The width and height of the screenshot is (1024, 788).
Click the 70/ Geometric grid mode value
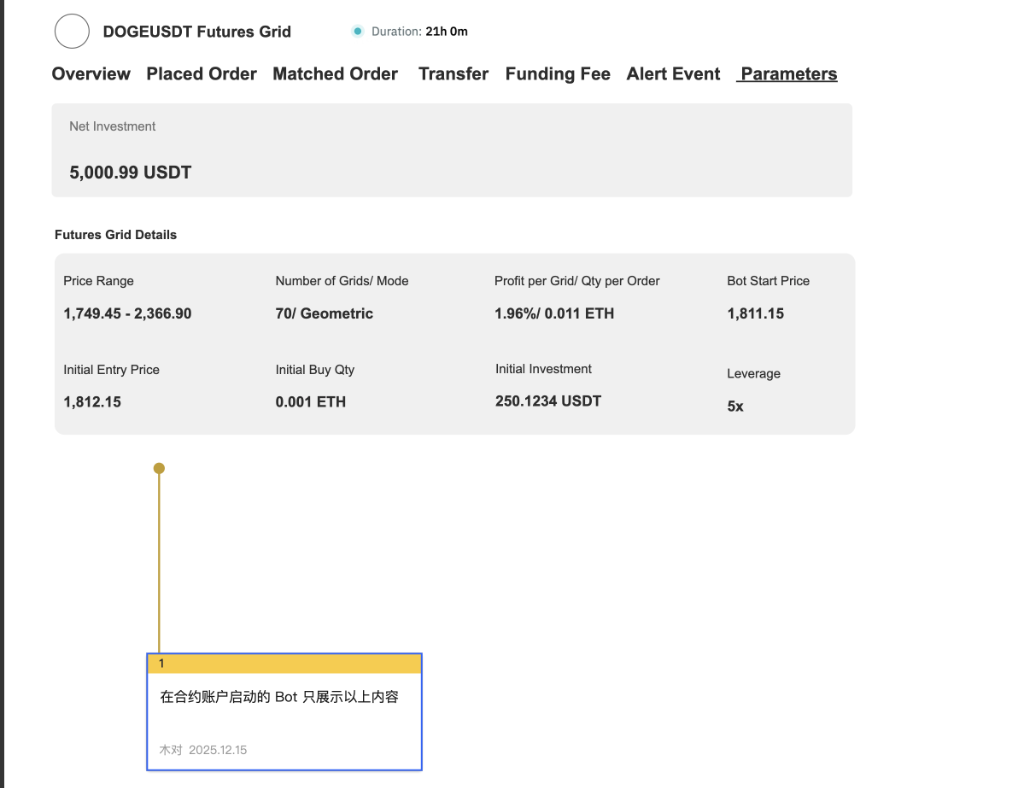tap(324, 314)
